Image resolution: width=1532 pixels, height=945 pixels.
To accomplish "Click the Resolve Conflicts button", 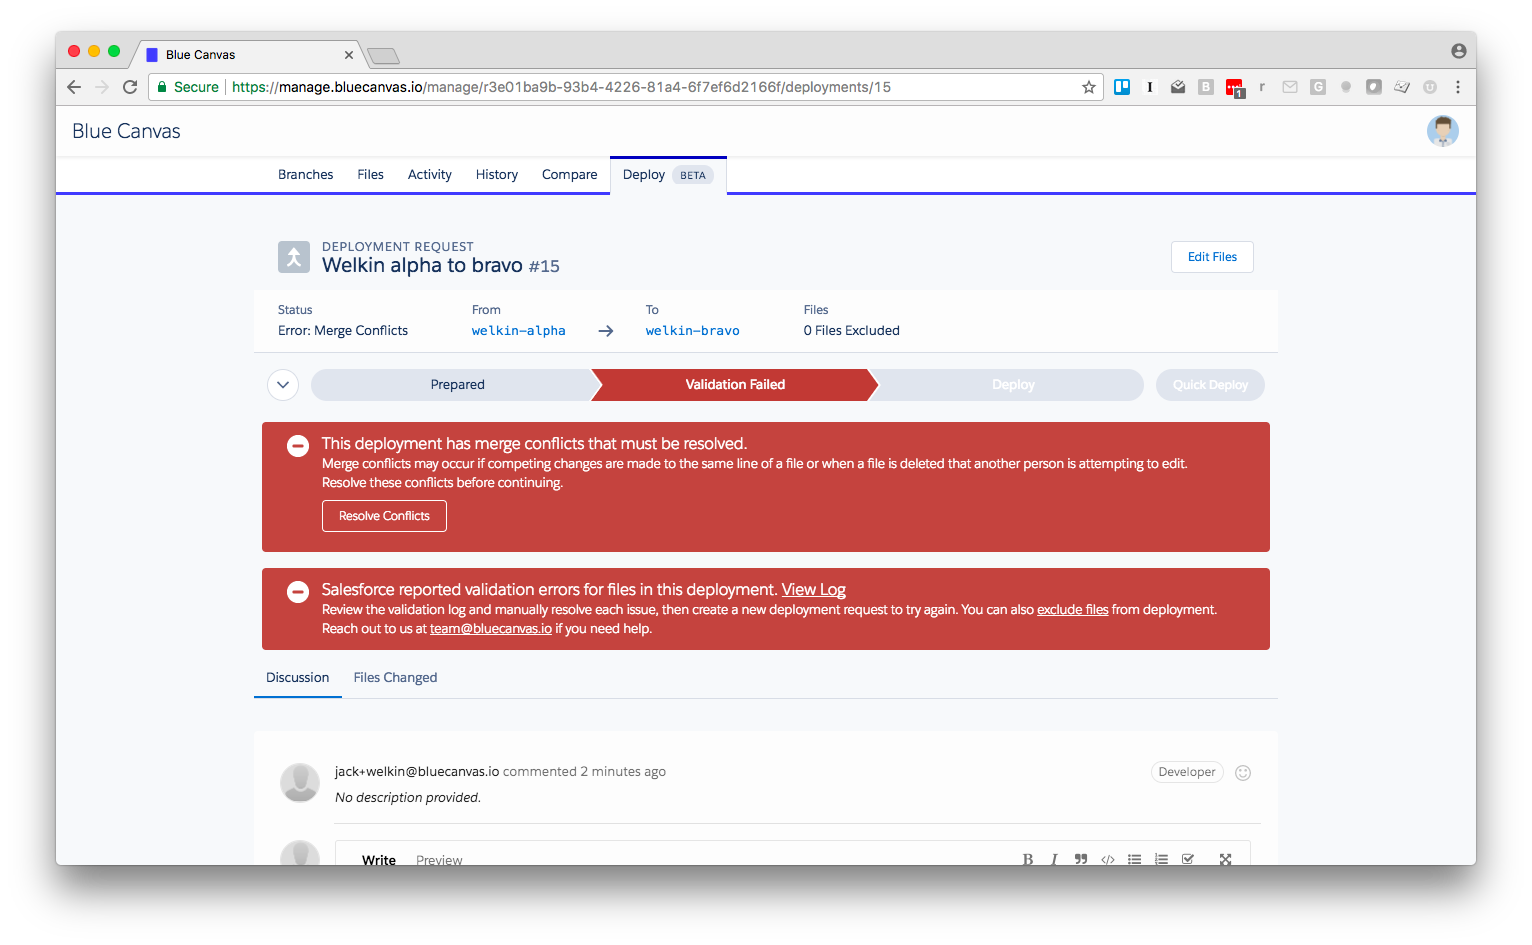I will (x=384, y=516).
